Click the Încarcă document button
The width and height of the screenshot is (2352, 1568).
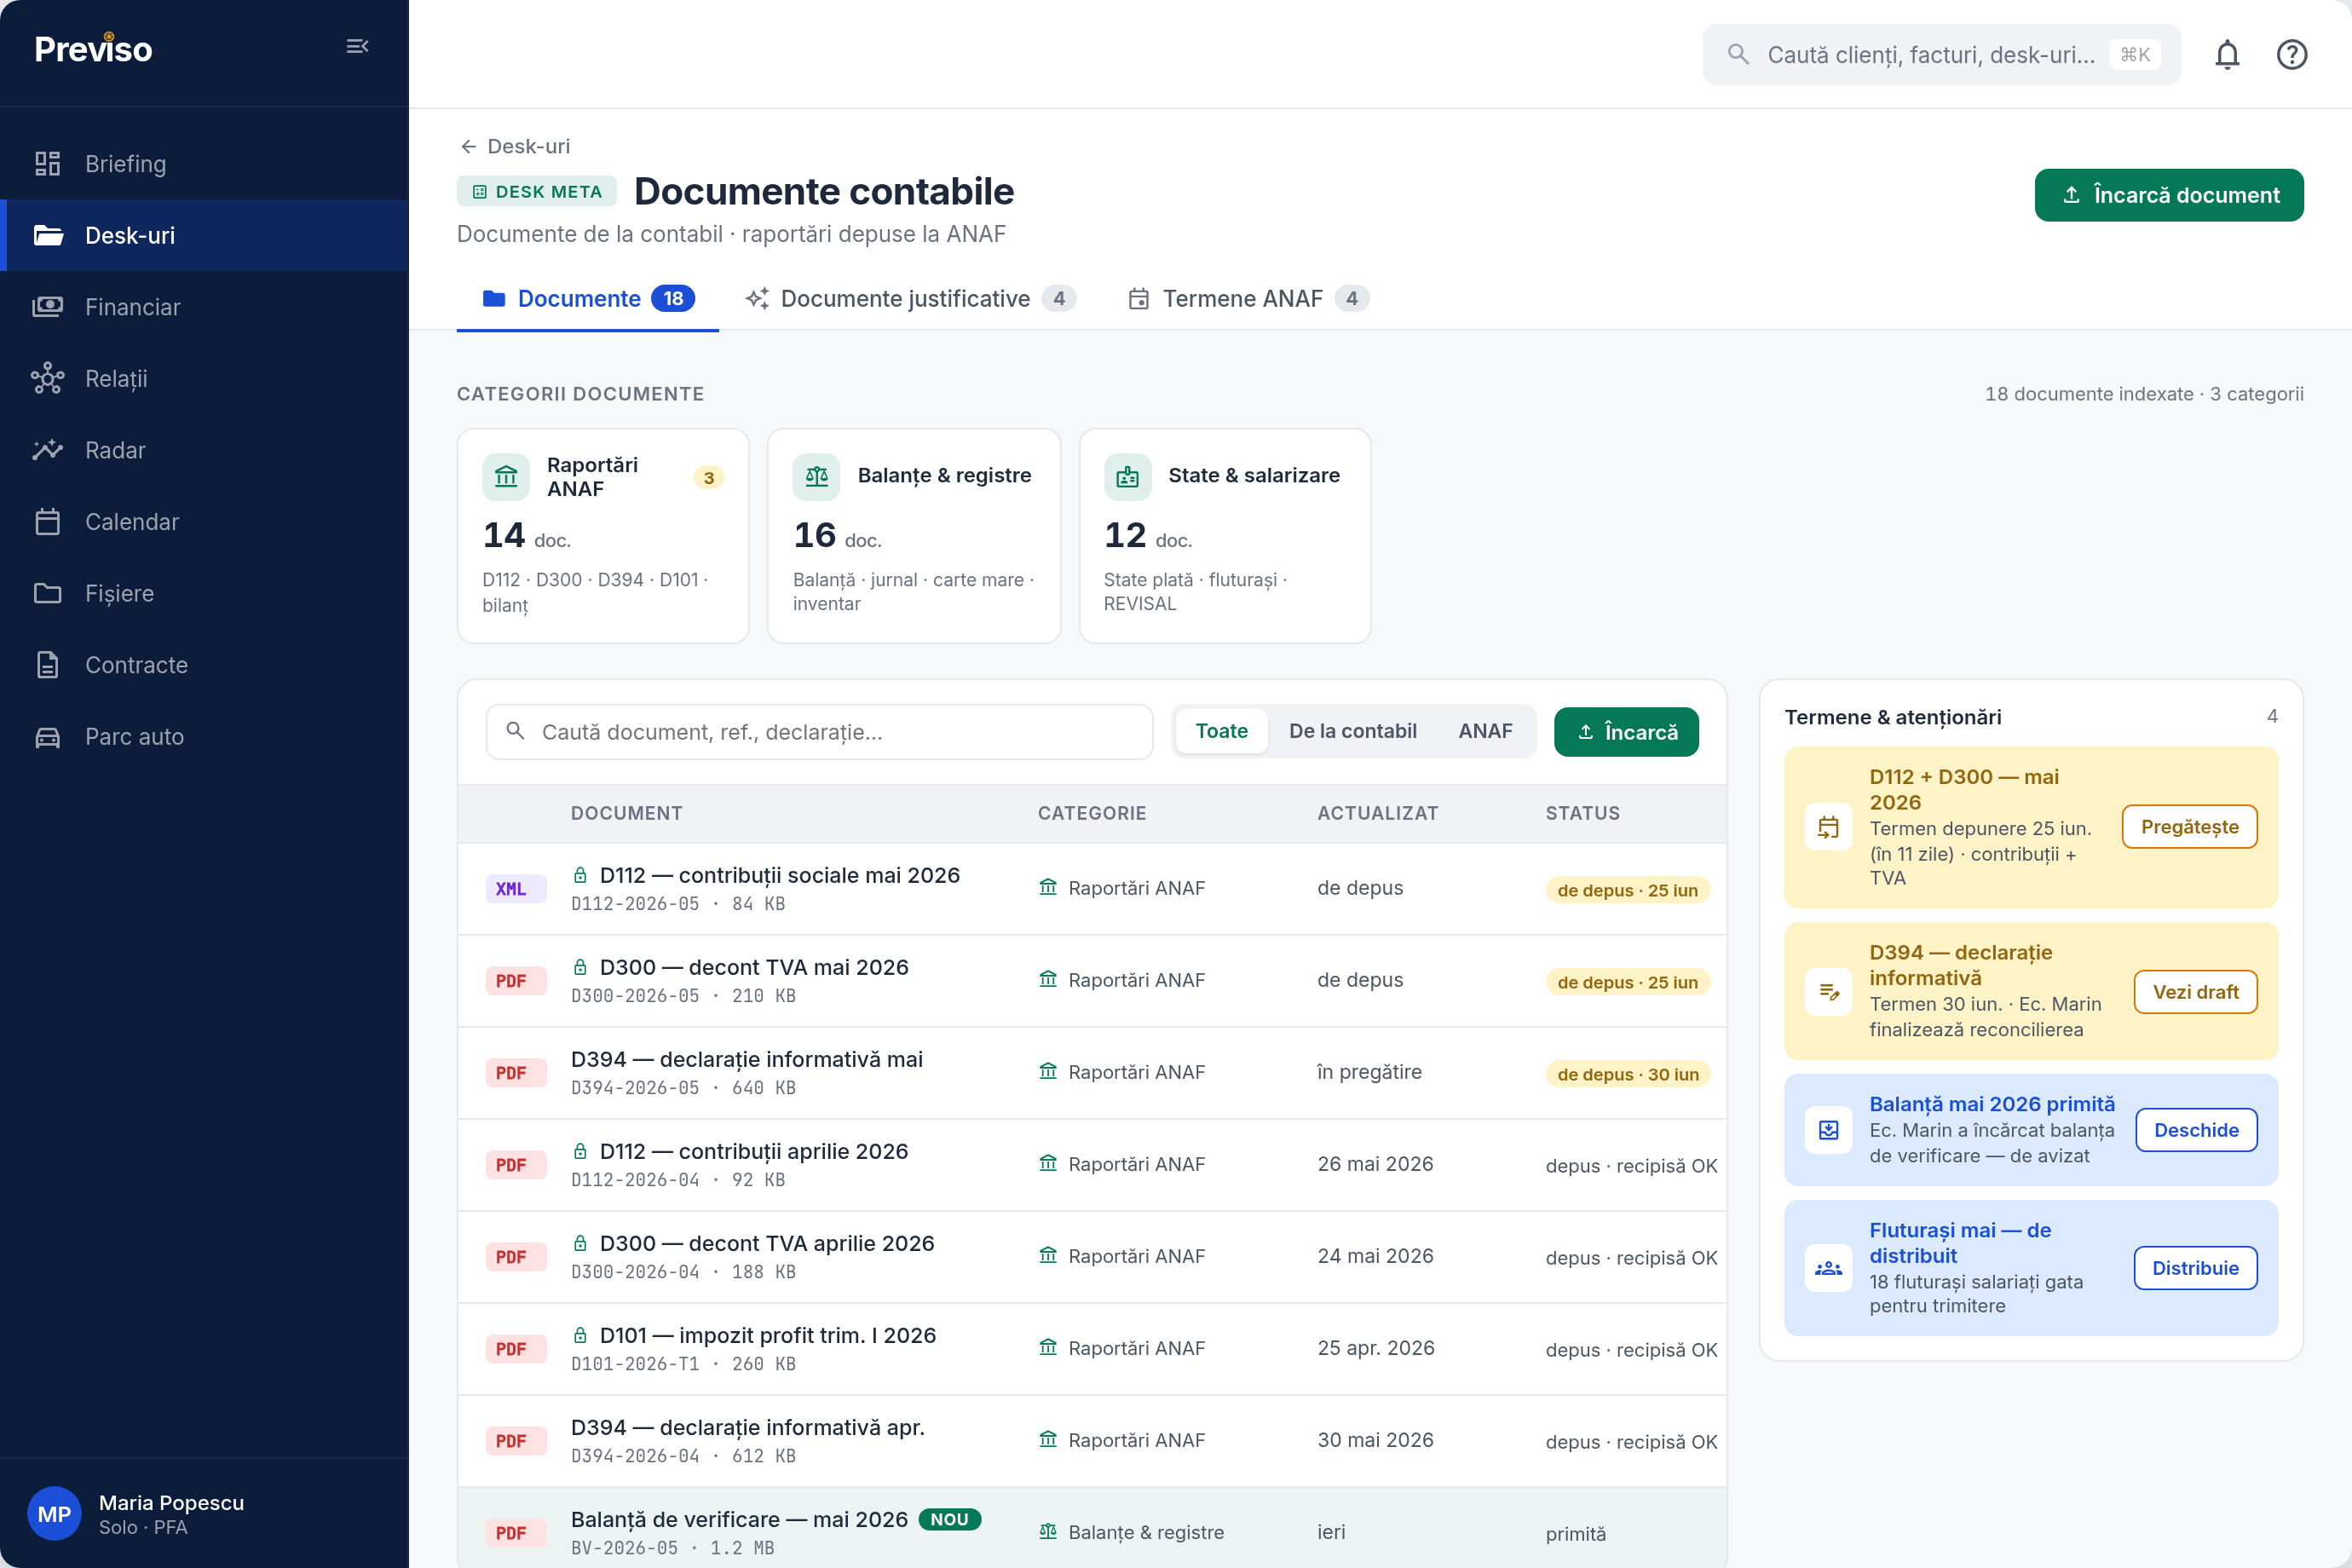tap(2168, 195)
